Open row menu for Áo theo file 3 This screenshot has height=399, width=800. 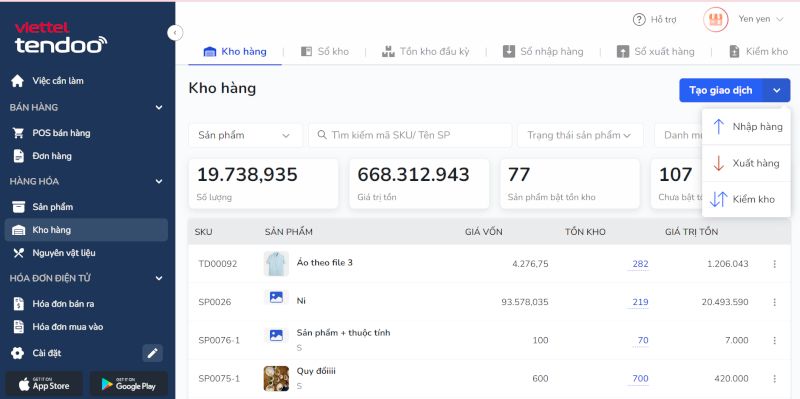pos(774,264)
